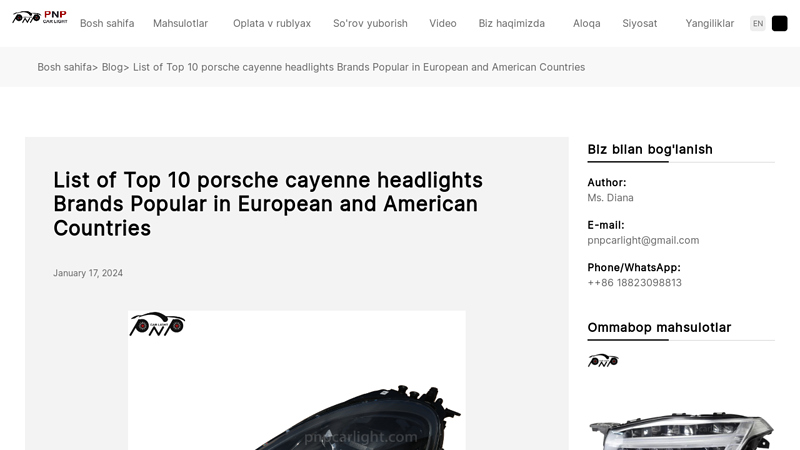Open Biz haqimizda page
Viewport: 800px width, 450px height.
(512, 23)
